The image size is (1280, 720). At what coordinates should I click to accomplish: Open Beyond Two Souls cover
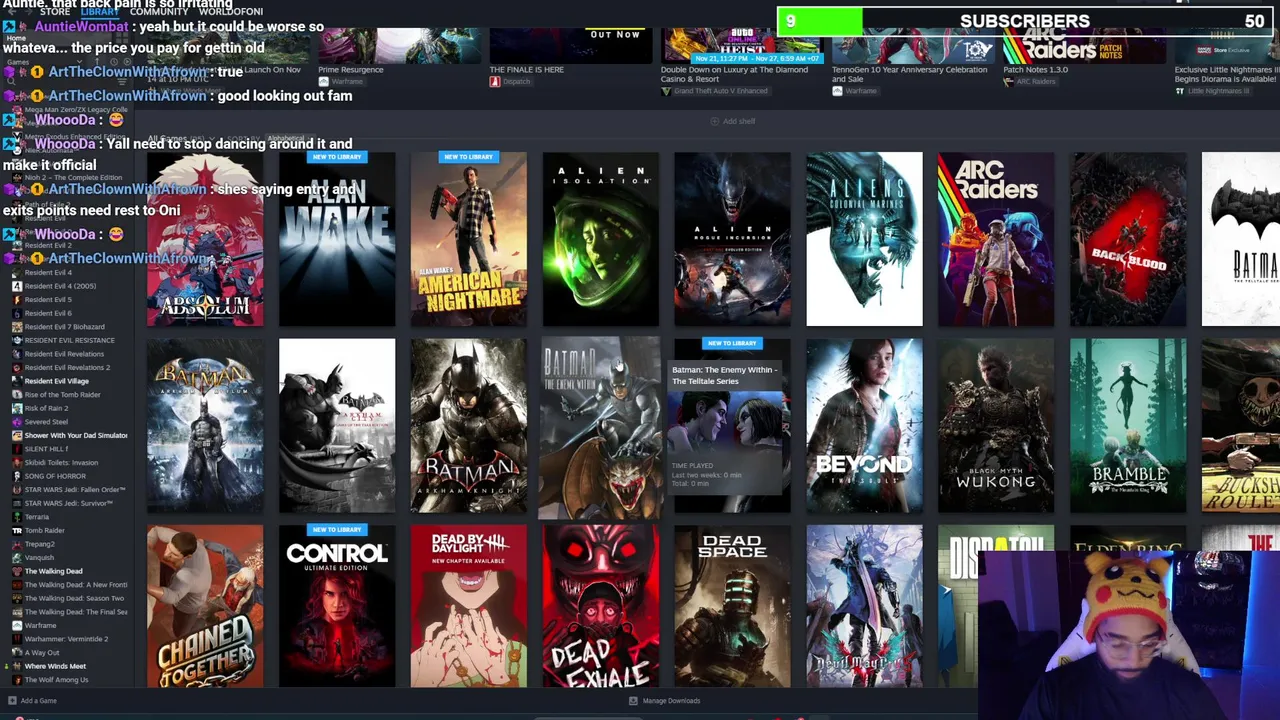pos(864,425)
